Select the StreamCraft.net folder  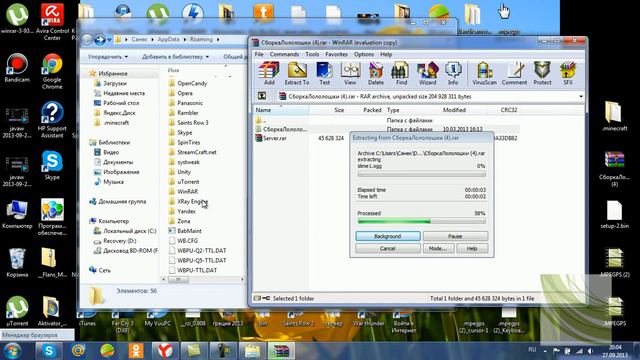click(x=196, y=152)
